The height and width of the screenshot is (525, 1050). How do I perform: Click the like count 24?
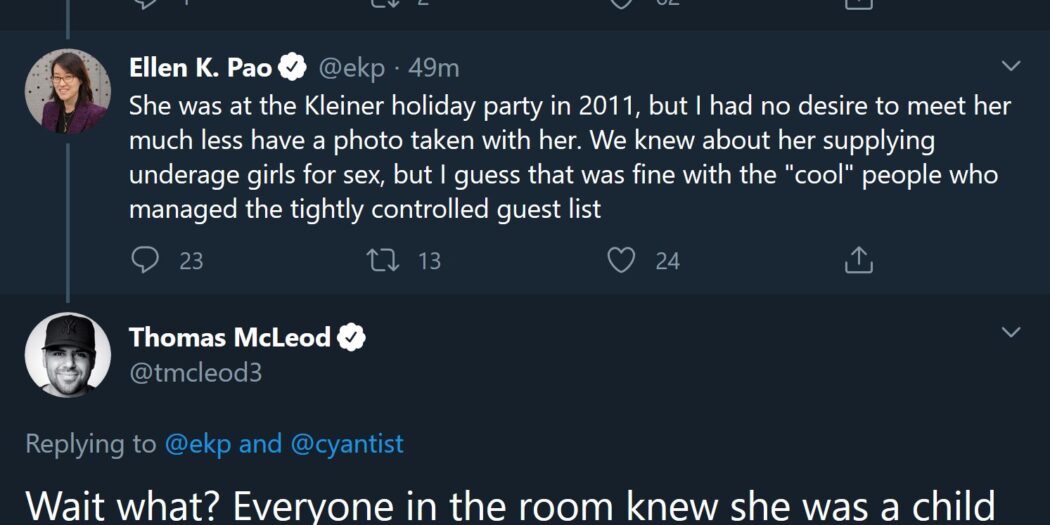(x=667, y=261)
